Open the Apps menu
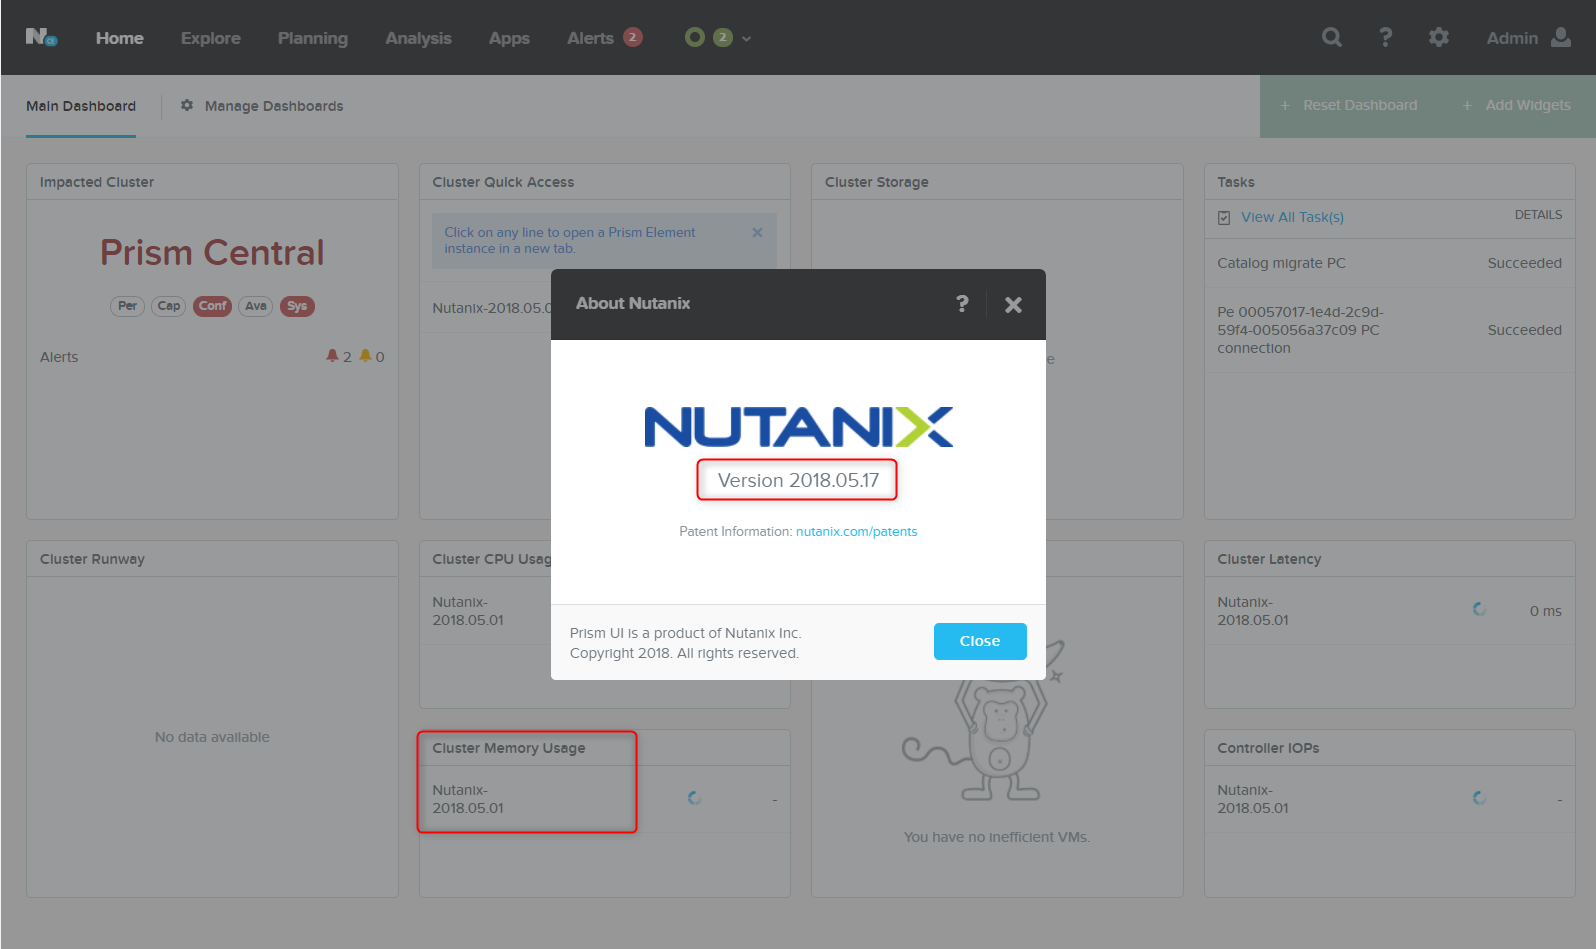This screenshot has width=1596, height=949. pos(509,38)
